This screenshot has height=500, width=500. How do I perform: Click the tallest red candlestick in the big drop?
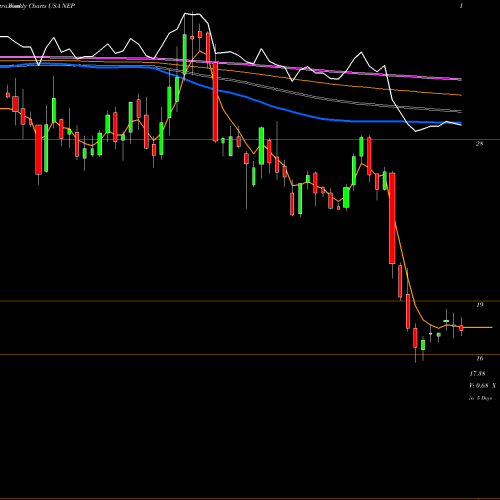click(392, 218)
